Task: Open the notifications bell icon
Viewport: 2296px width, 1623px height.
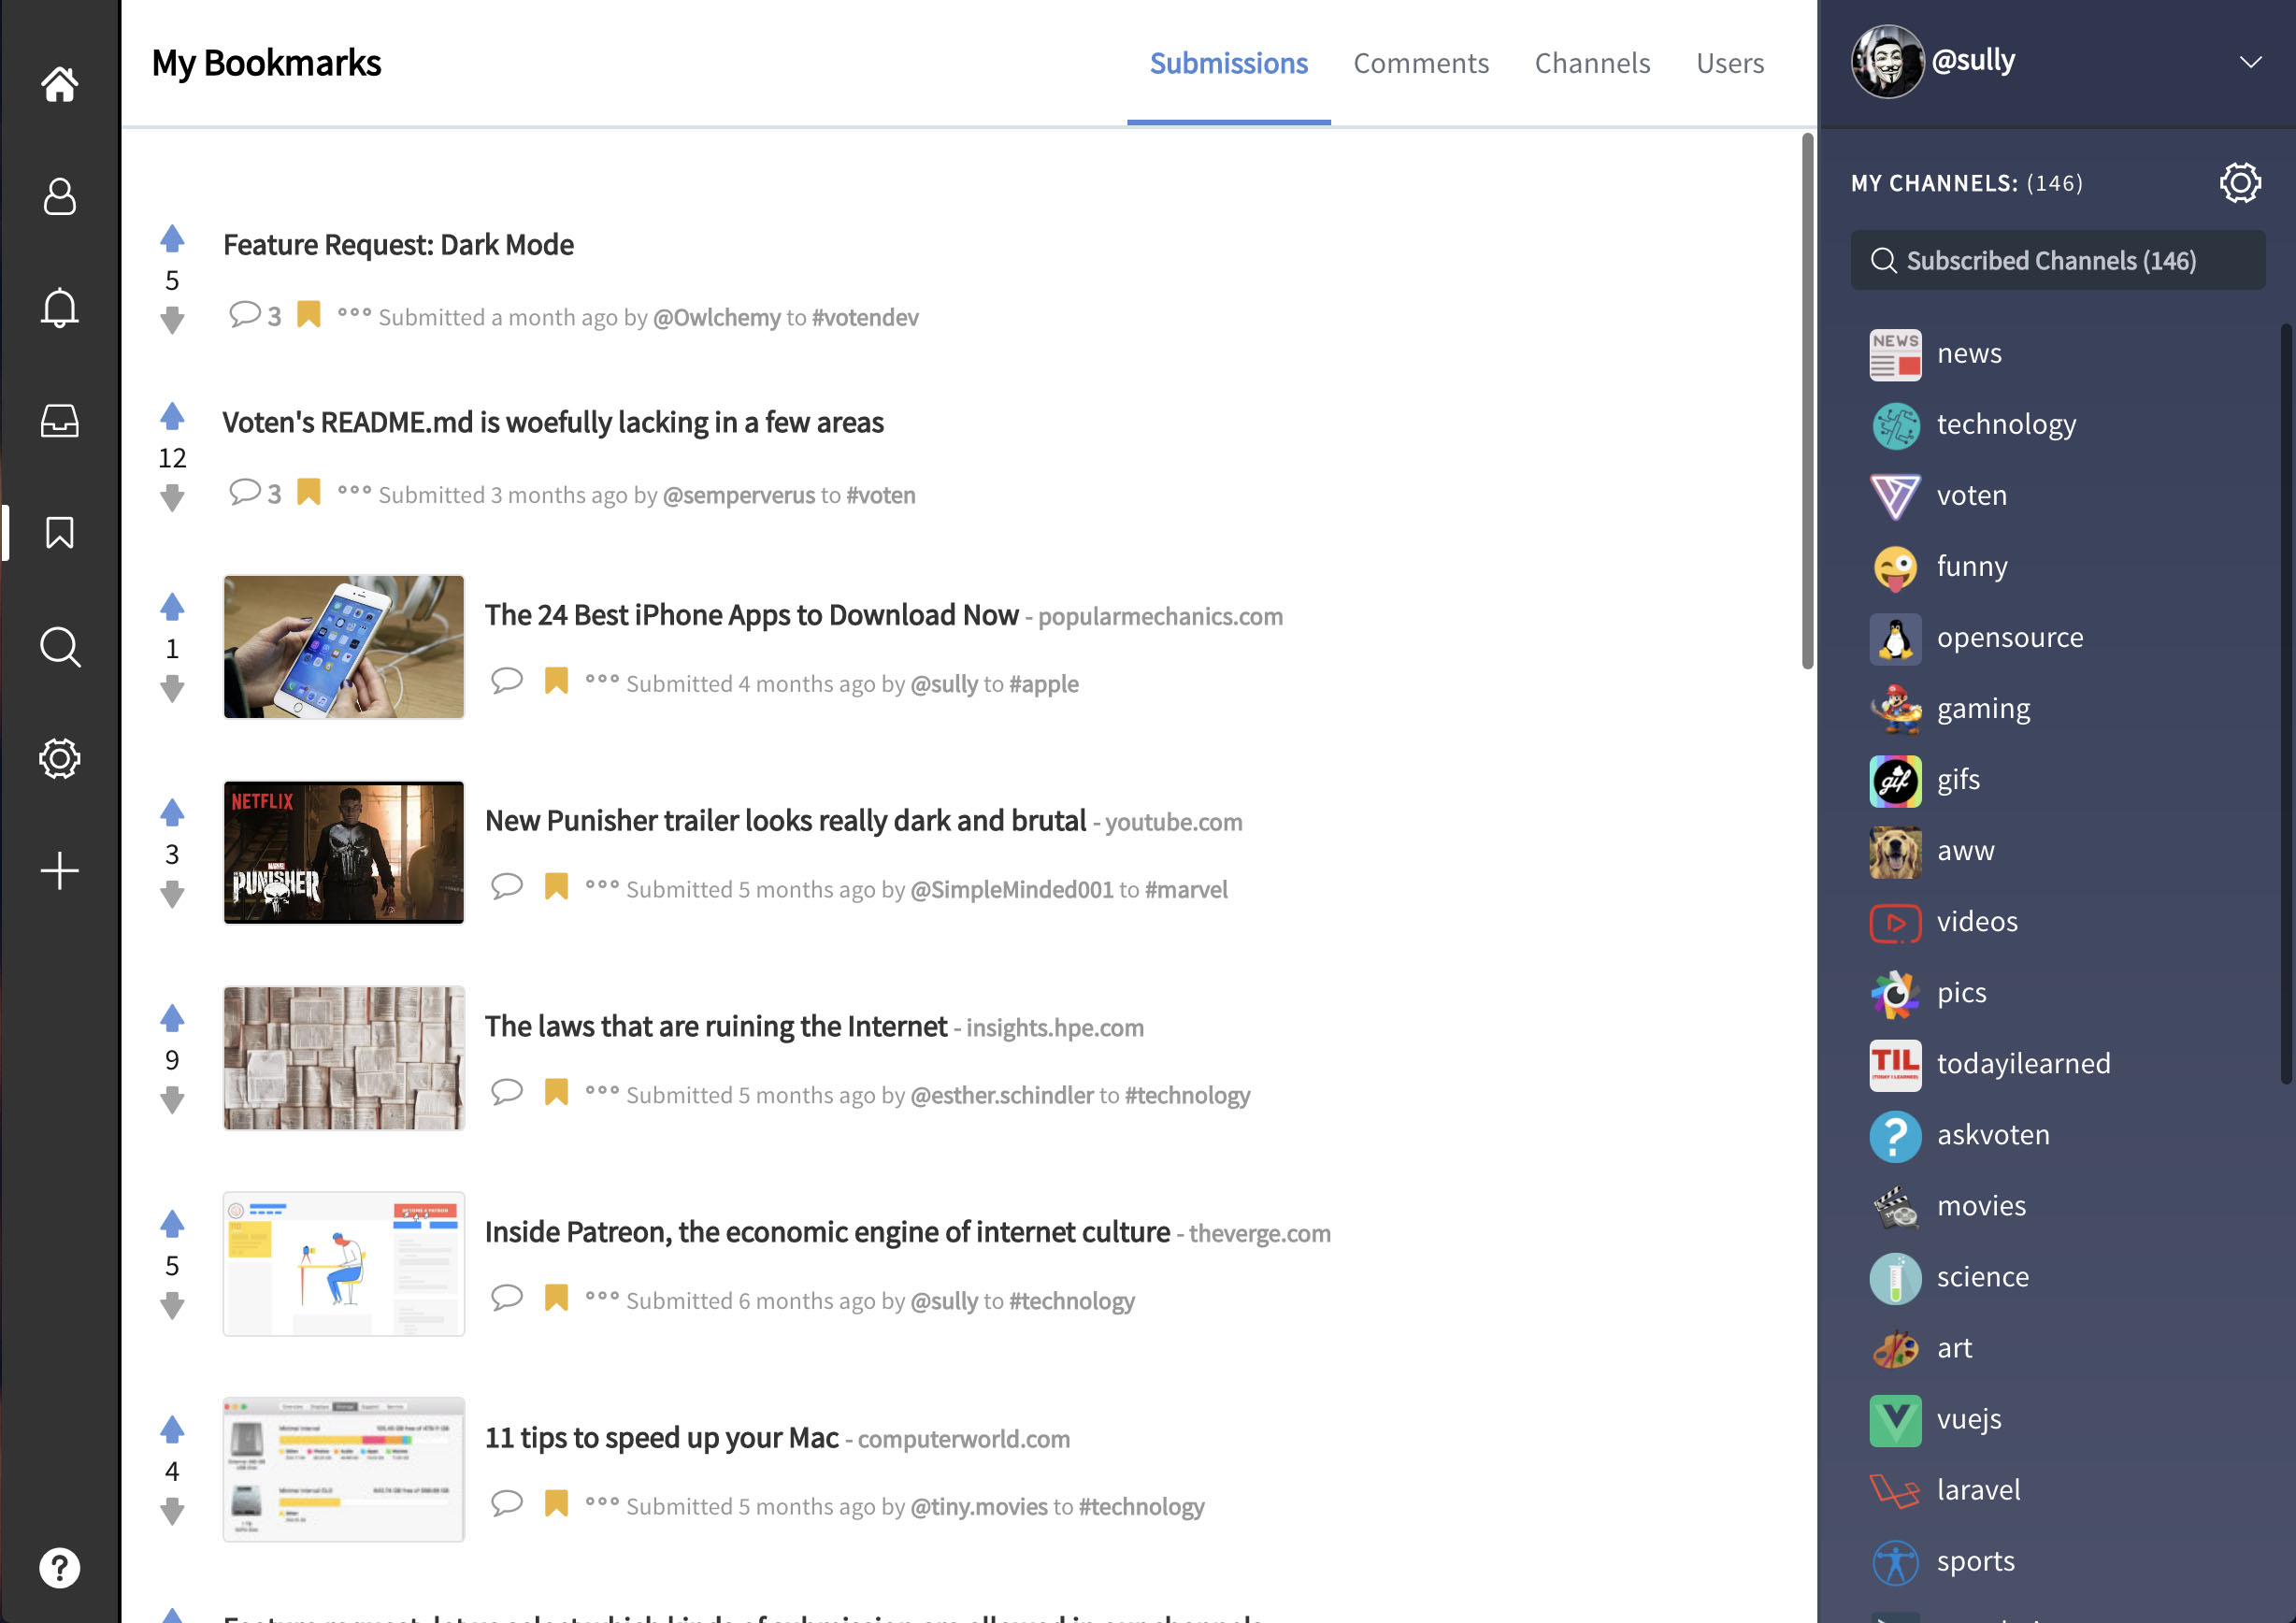Action: 59,307
